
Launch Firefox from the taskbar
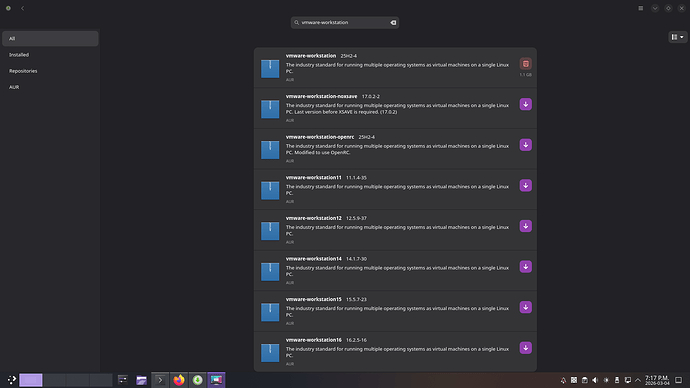point(179,380)
